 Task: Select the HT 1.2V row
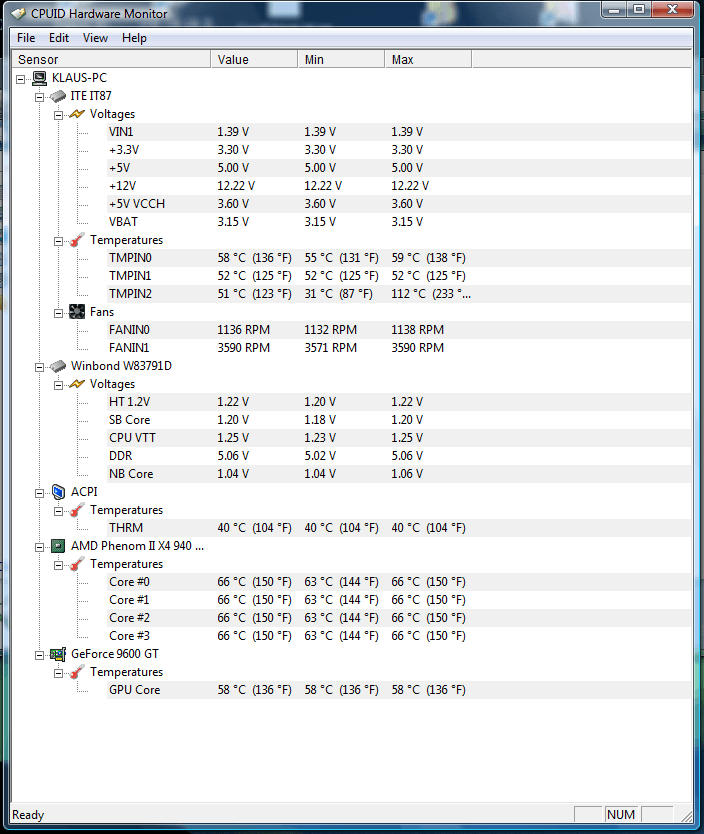399,402
